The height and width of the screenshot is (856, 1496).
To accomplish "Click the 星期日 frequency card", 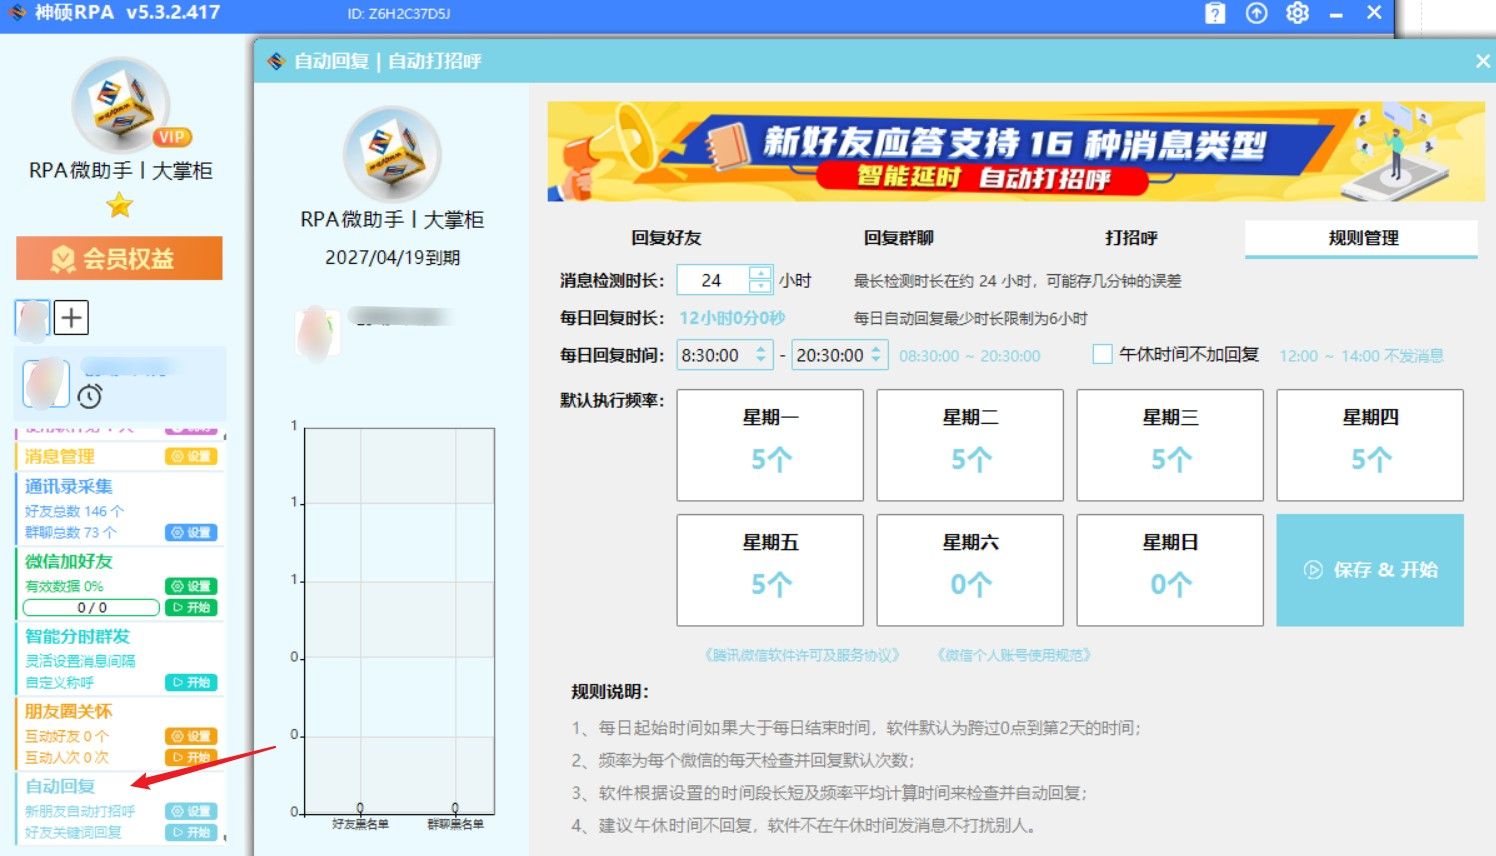I will pos(1170,570).
